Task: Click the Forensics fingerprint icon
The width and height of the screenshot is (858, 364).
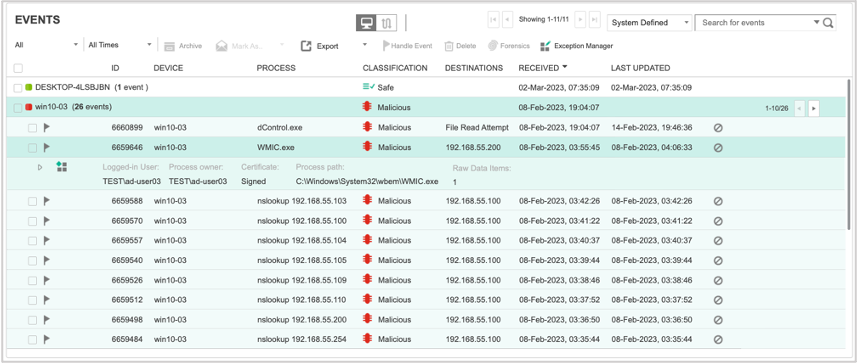Action: (492, 46)
